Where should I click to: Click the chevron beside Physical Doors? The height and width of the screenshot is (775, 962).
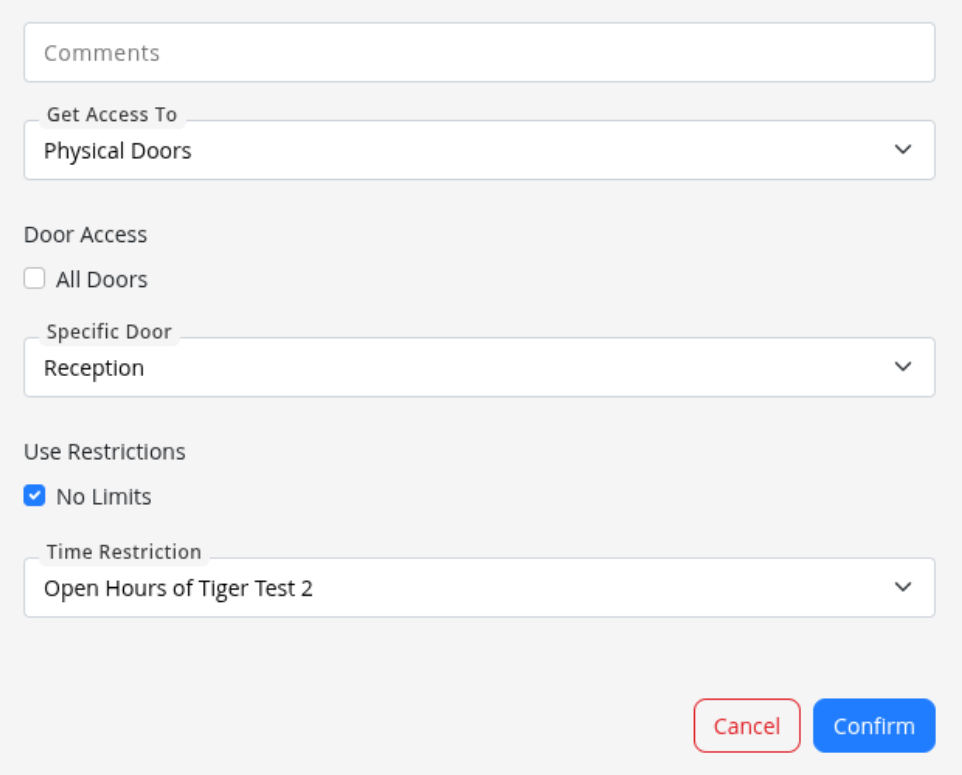[x=903, y=150]
